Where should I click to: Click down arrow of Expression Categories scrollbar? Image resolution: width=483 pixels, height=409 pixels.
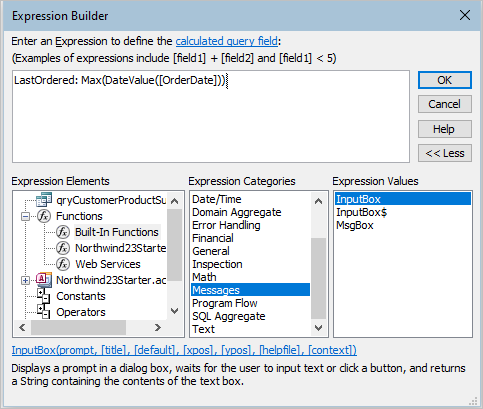(318, 328)
